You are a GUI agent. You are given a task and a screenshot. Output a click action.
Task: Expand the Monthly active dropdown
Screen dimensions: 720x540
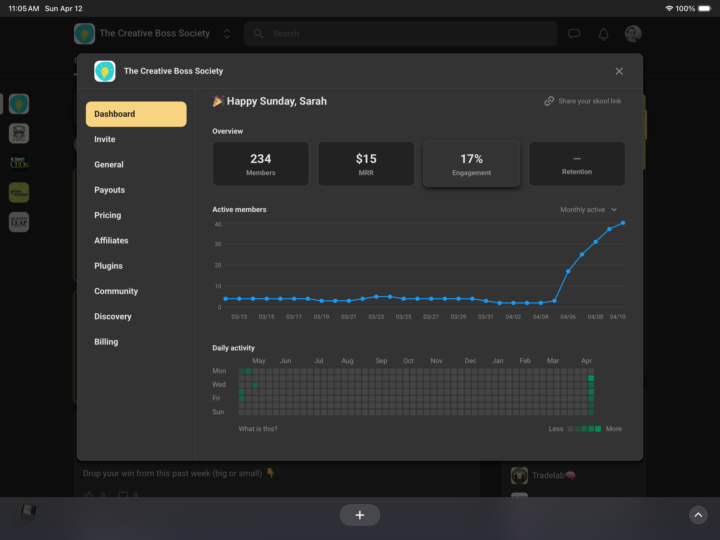click(x=588, y=209)
